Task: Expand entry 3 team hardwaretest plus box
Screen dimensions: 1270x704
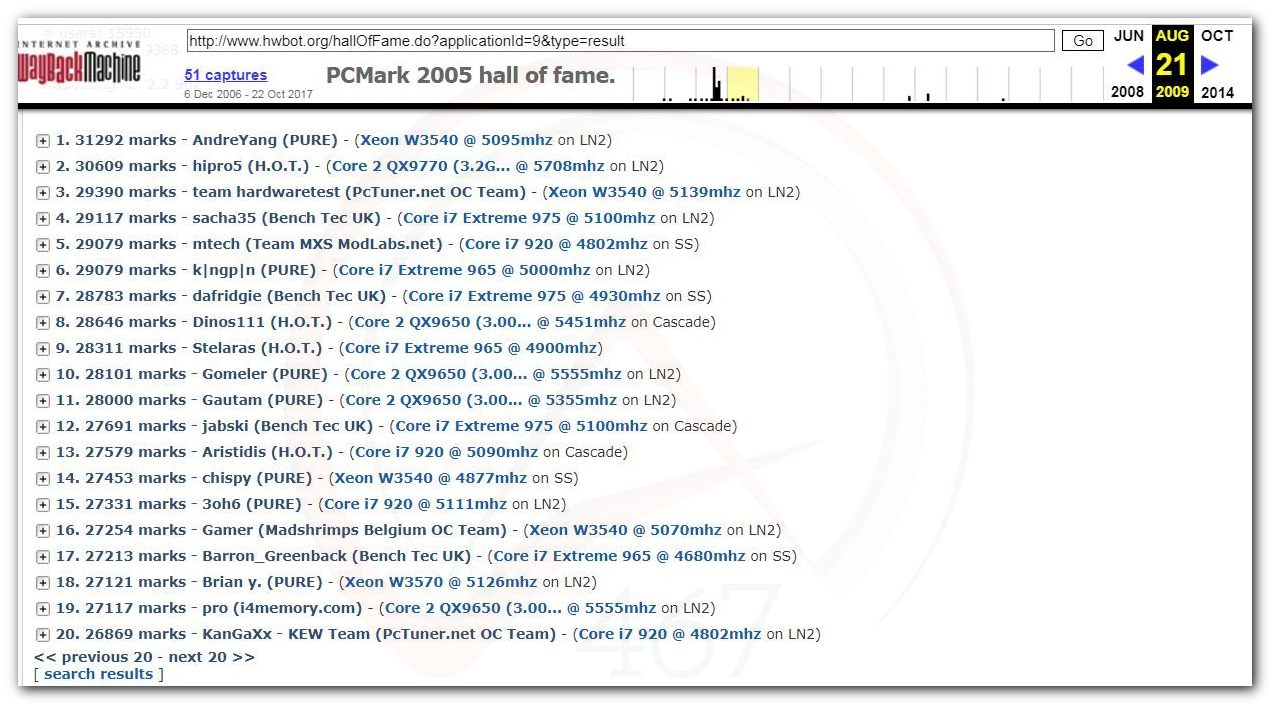Action: [43, 193]
